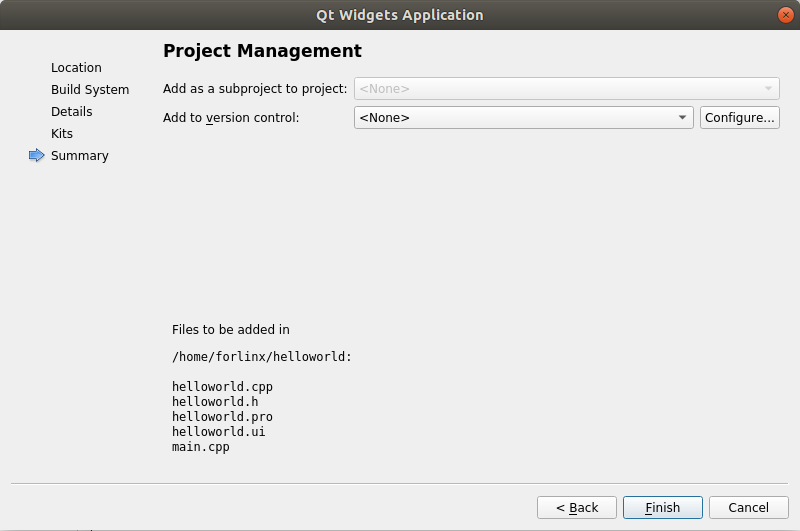
Task: Click helloworld.pro in the file list
Action: [222, 417]
